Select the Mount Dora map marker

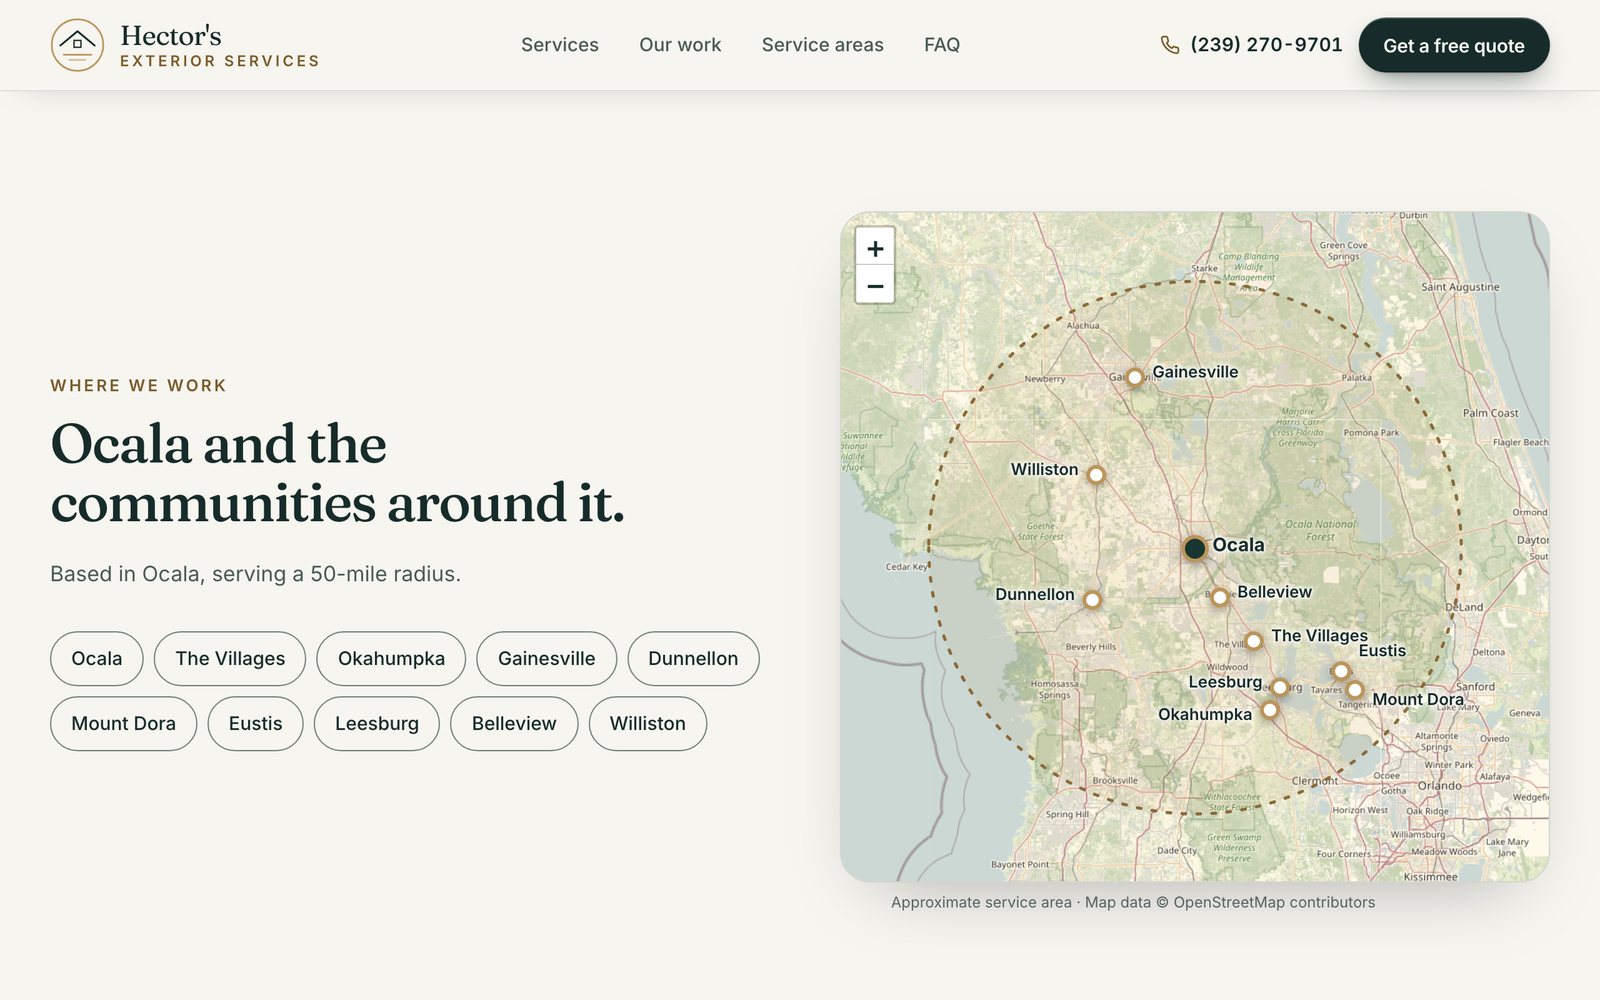coord(1355,690)
